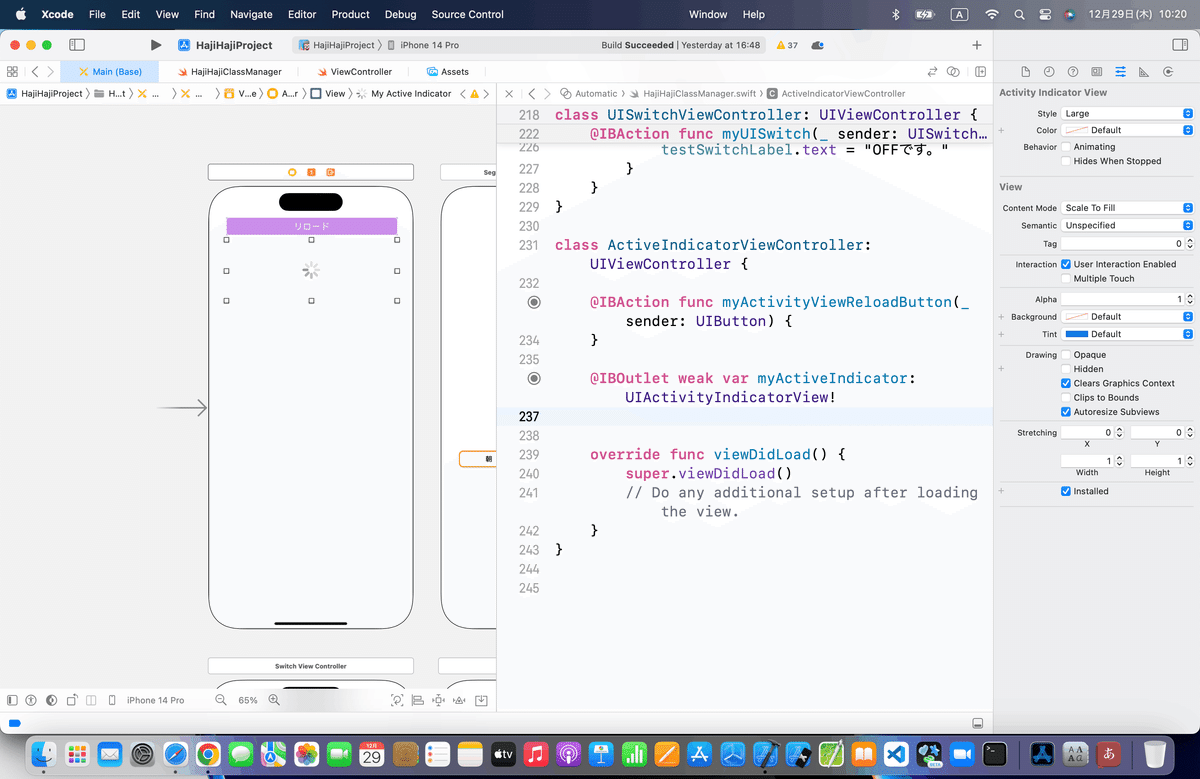Choose iPhone 14 Pro device in canvas bar
This screenshot has width=1200, height=779.
click(x=155, y=701)
